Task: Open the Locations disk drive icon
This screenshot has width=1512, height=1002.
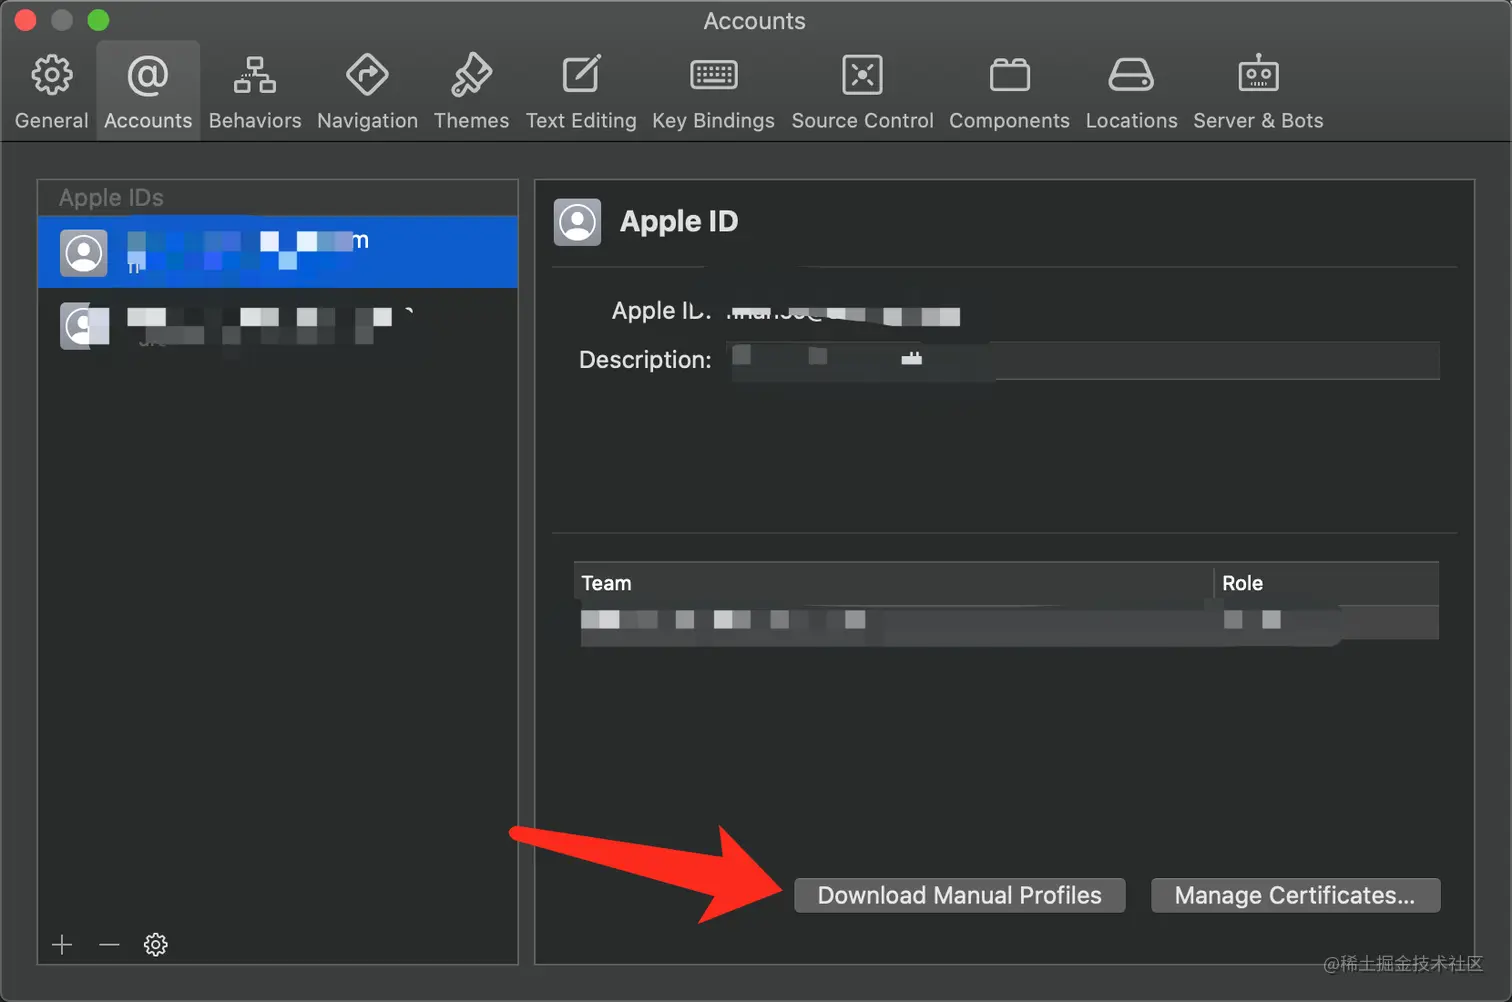Action: 1131,75
